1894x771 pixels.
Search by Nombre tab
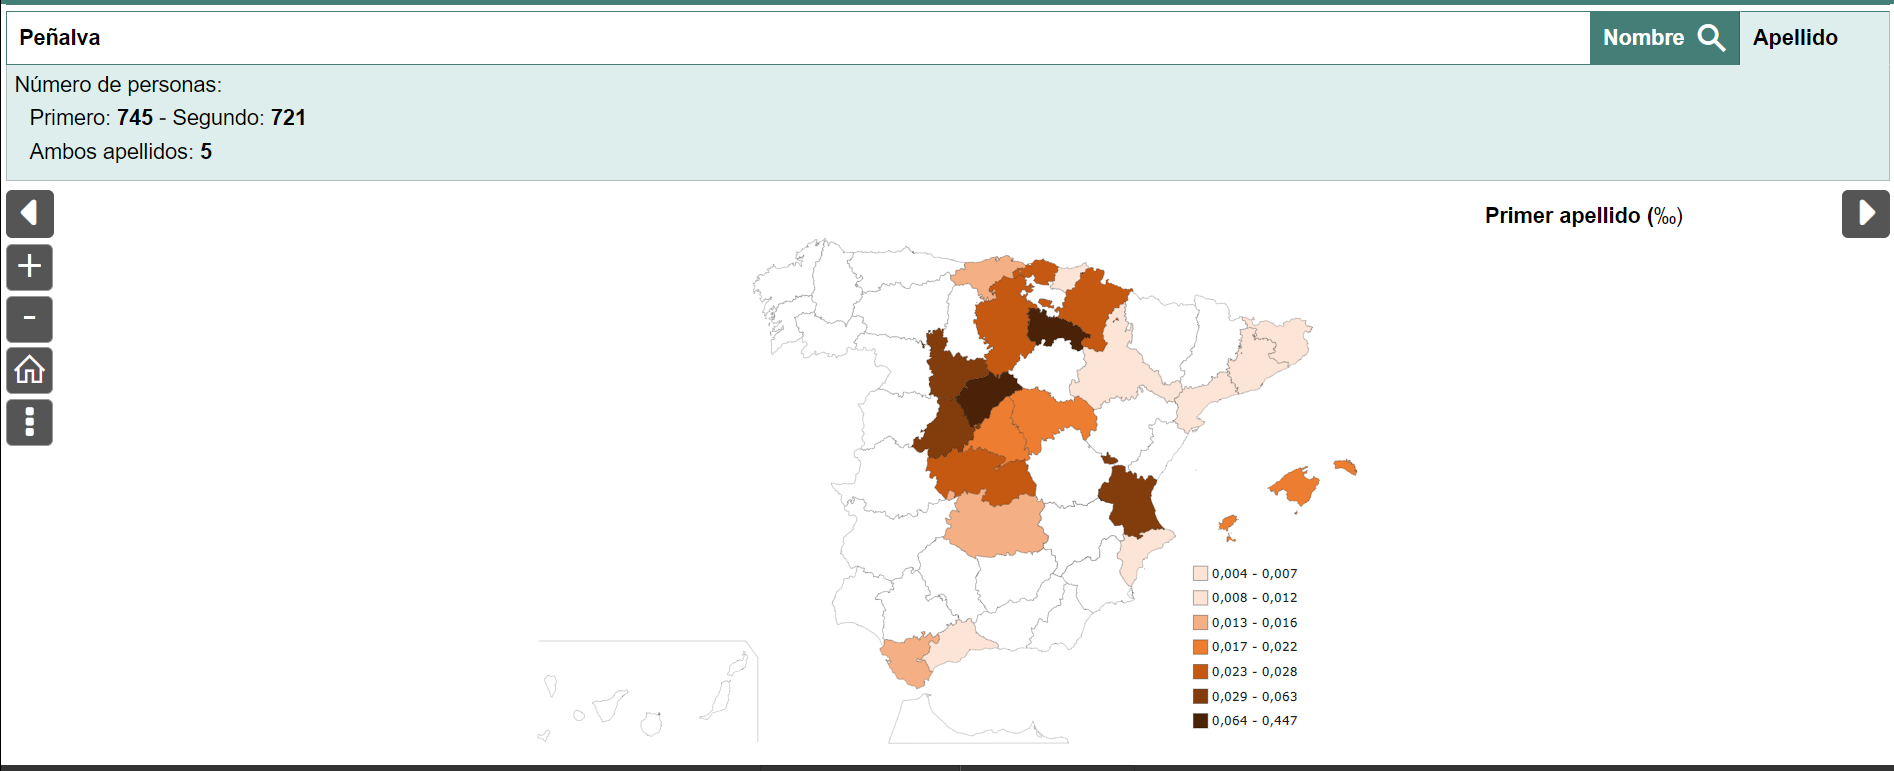1665,38
